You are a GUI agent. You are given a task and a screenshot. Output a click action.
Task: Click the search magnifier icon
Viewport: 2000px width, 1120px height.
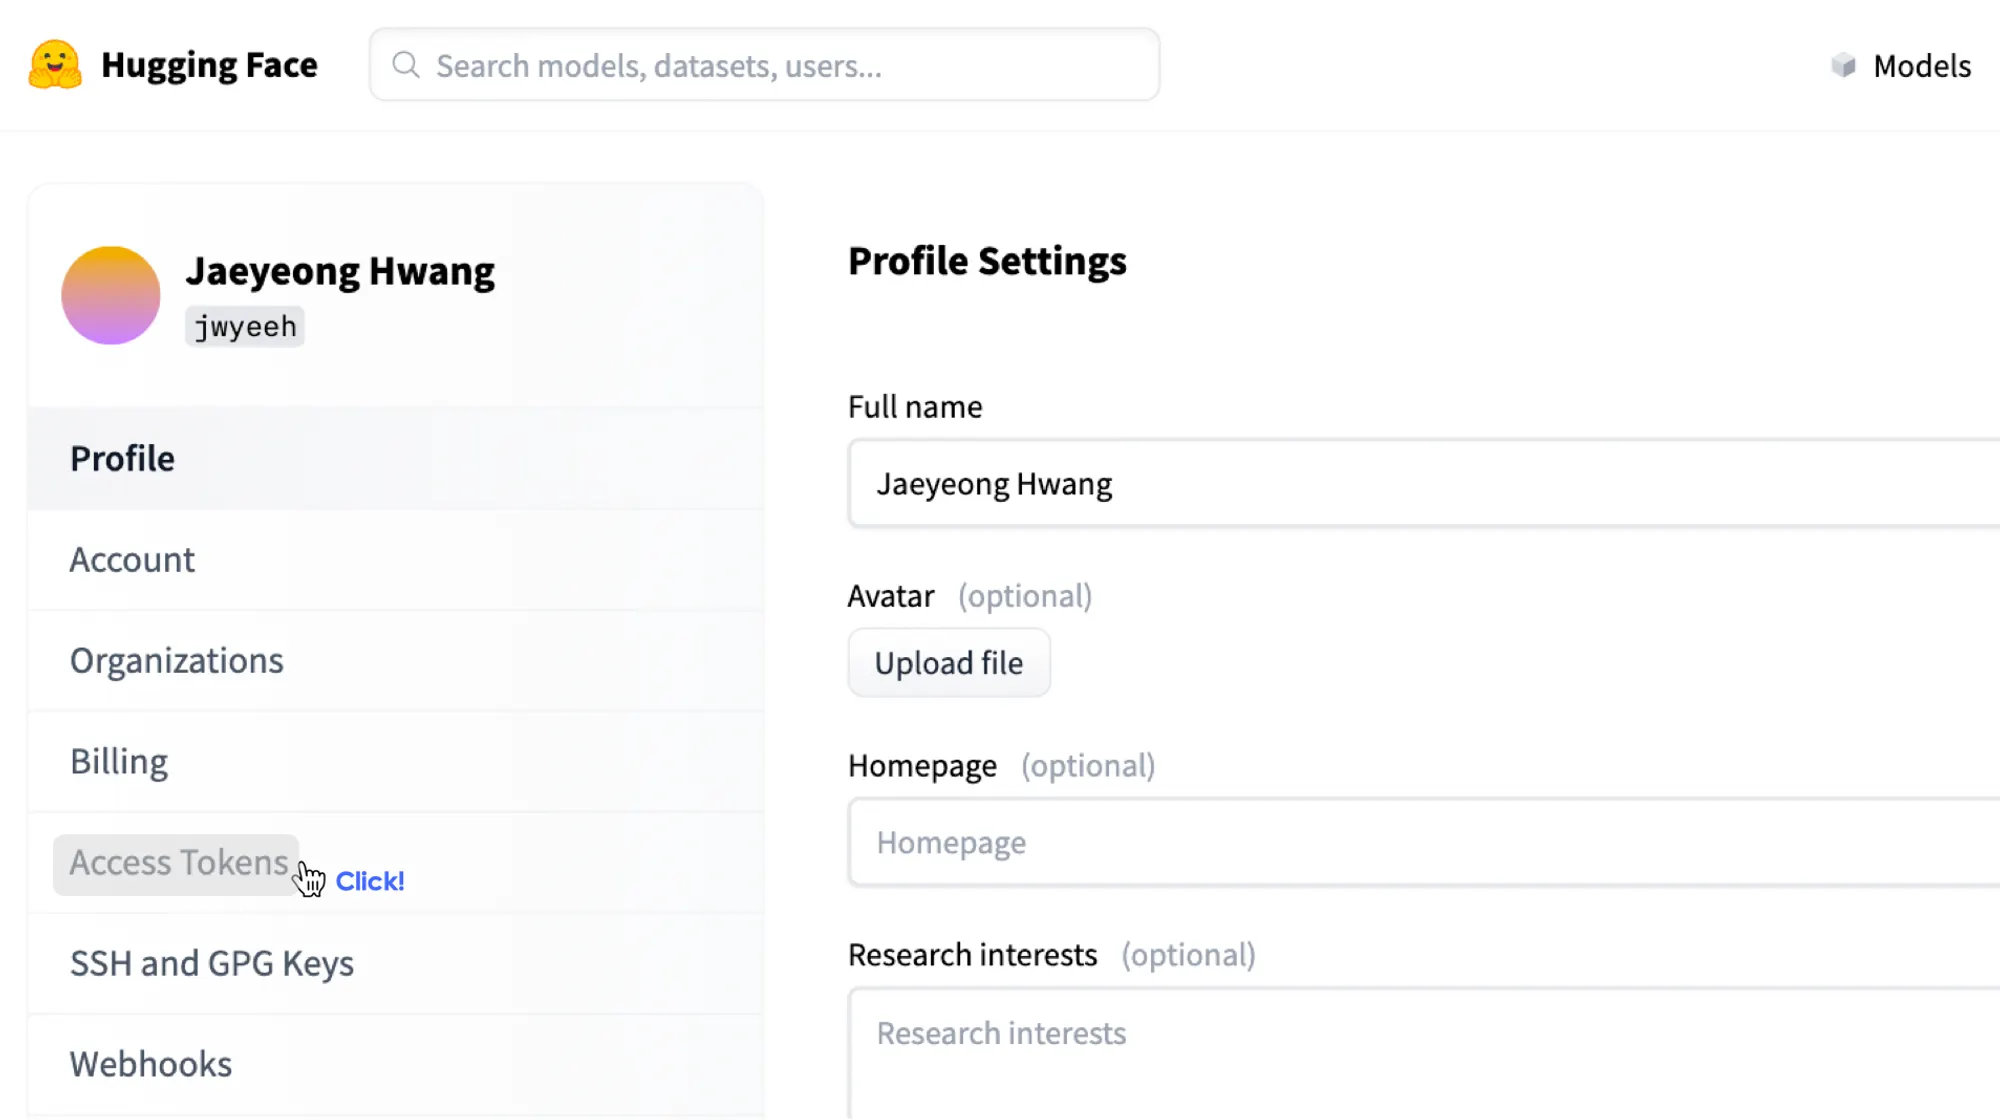tap(405, 65)
